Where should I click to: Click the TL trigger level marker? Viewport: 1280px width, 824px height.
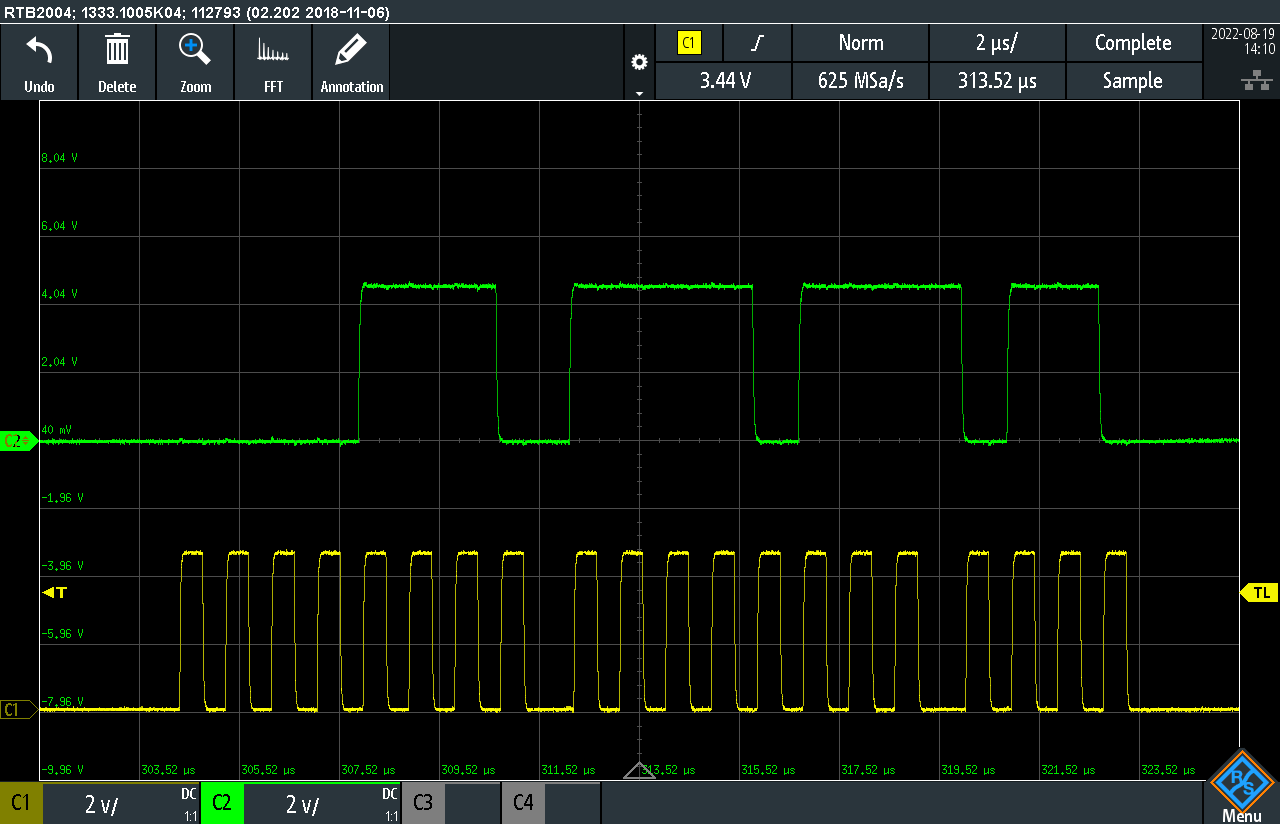(x=1260, y=592)
